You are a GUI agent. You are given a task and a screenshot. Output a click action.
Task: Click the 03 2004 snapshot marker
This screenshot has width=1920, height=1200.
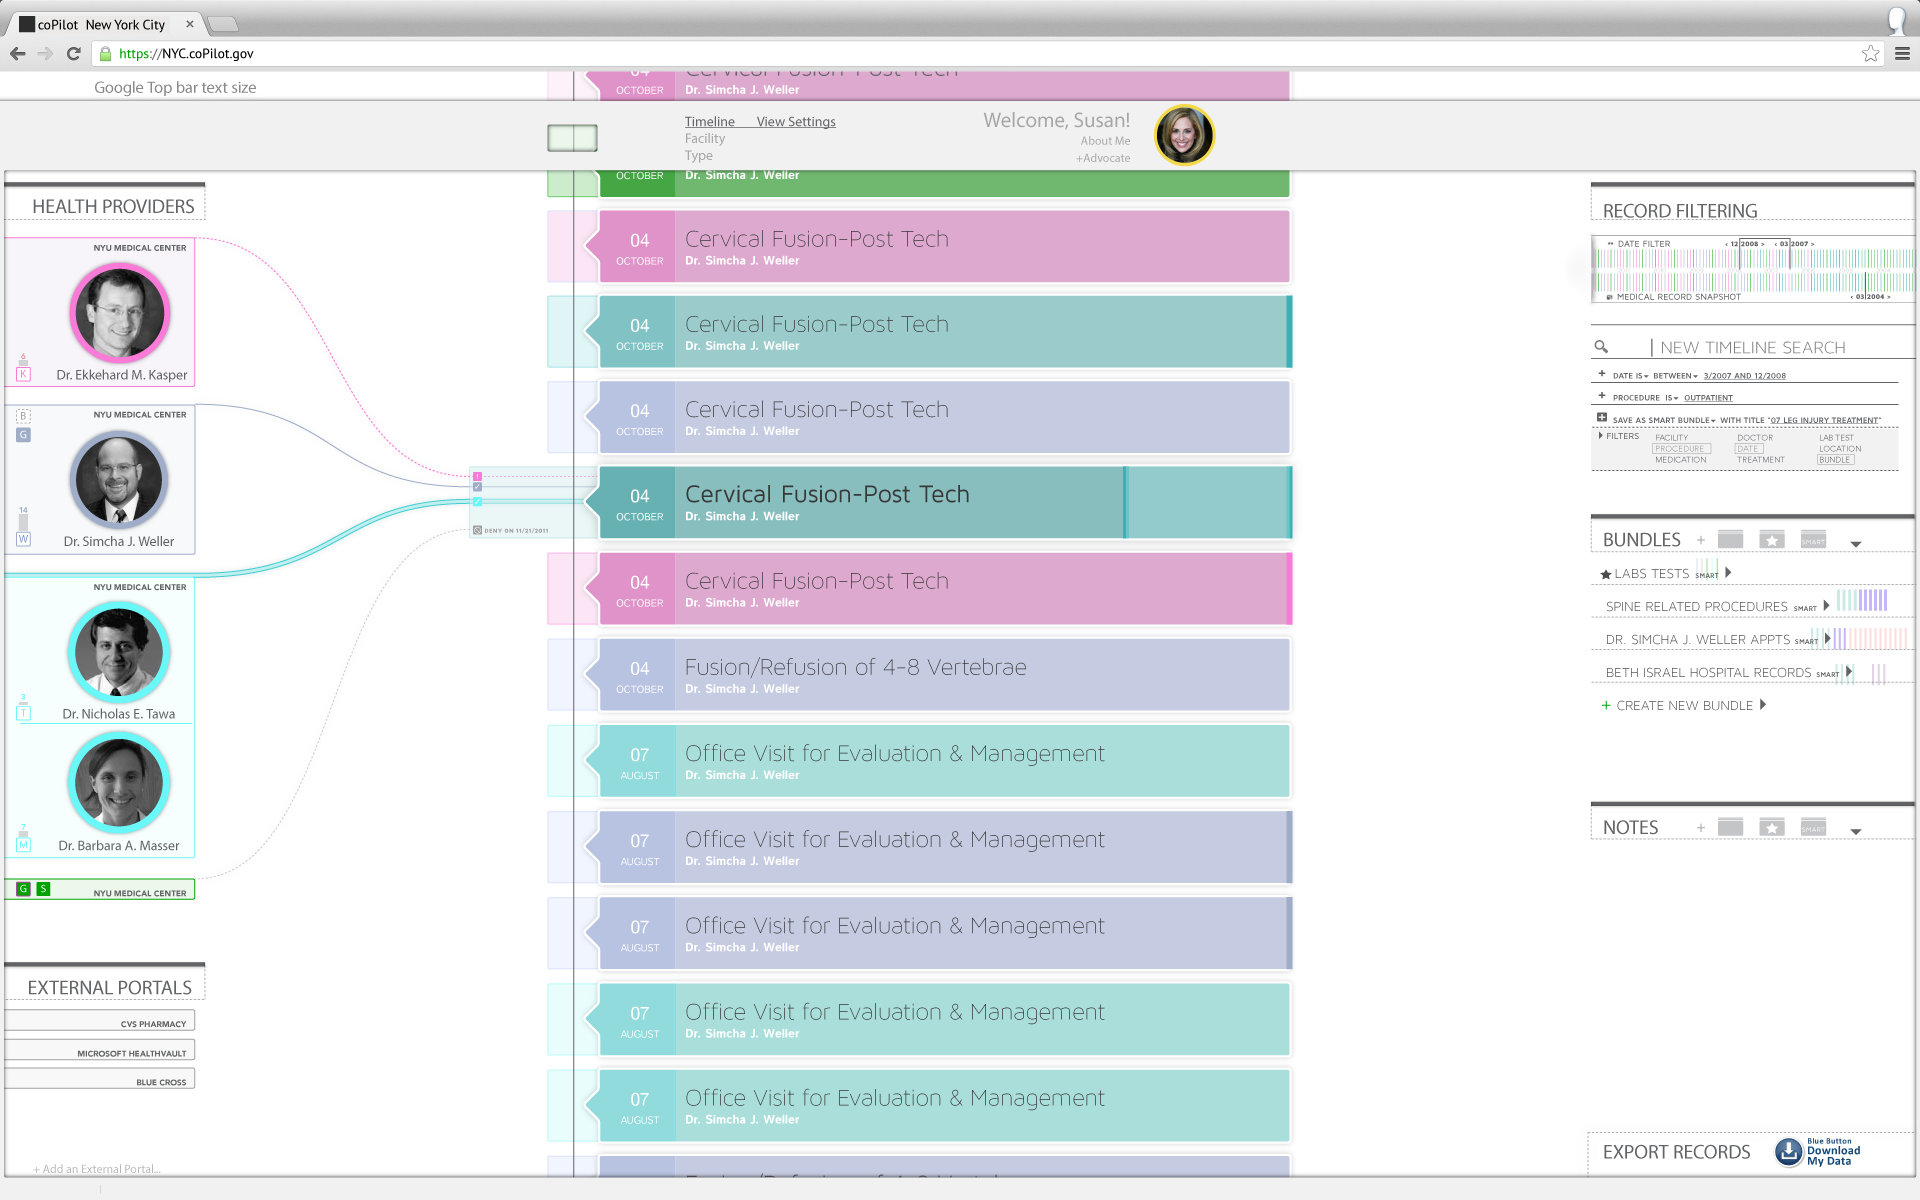1869,297
